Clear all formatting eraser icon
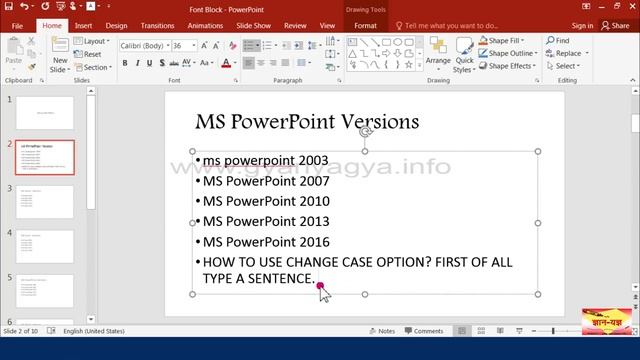Image resolution: width=640 pixels, height=360 pixels. point(233,46)
